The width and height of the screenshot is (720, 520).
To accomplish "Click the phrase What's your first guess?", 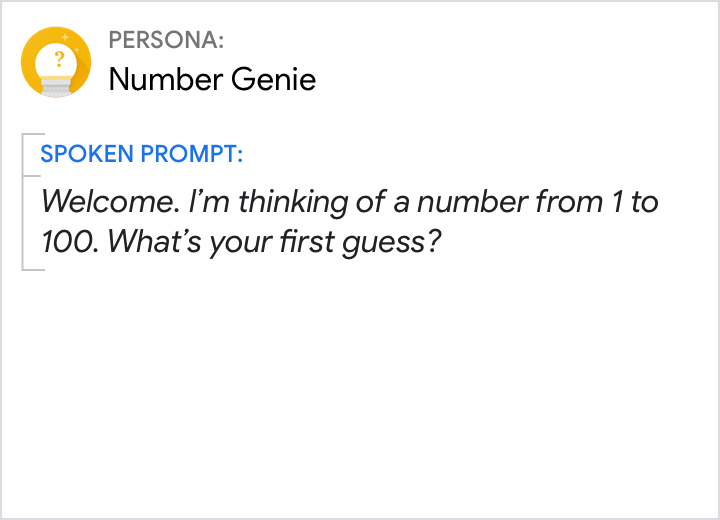I will point(275,242).
